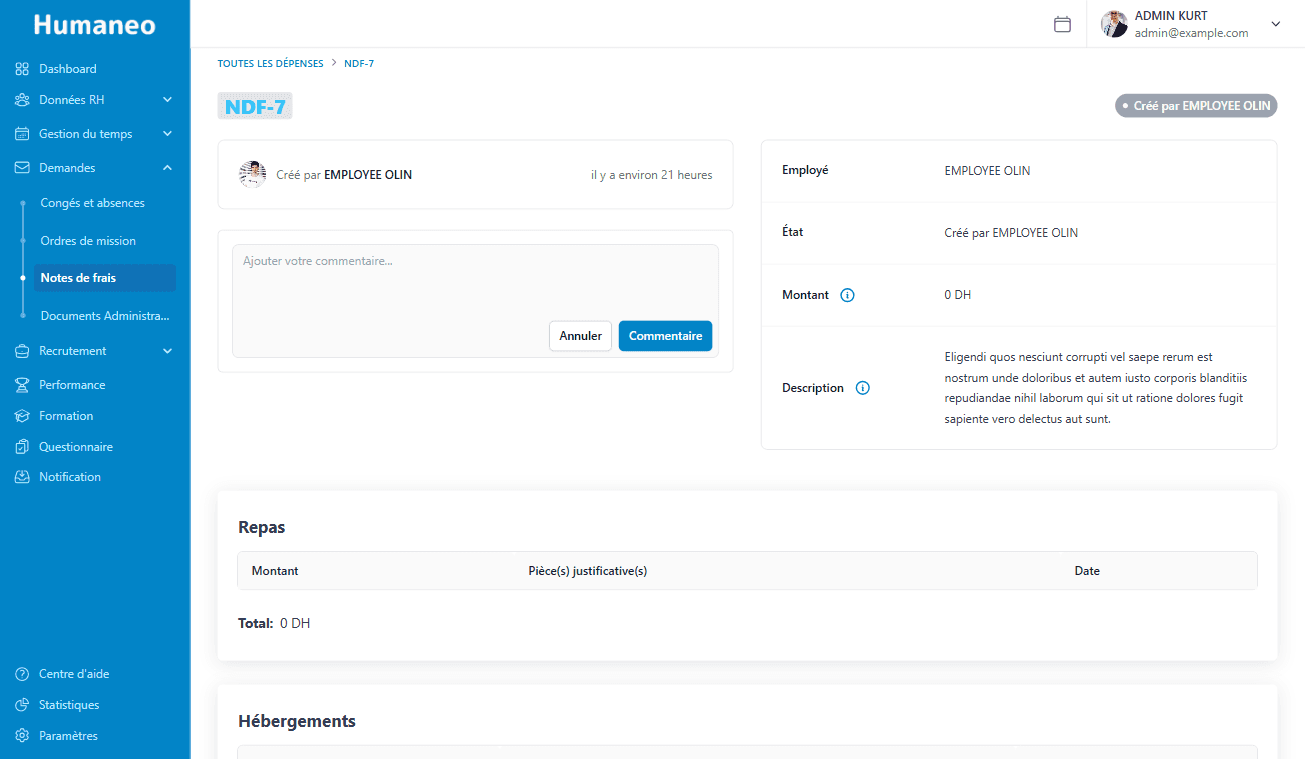
Task: Click the calendar icon in top header
Action: 1062,24
